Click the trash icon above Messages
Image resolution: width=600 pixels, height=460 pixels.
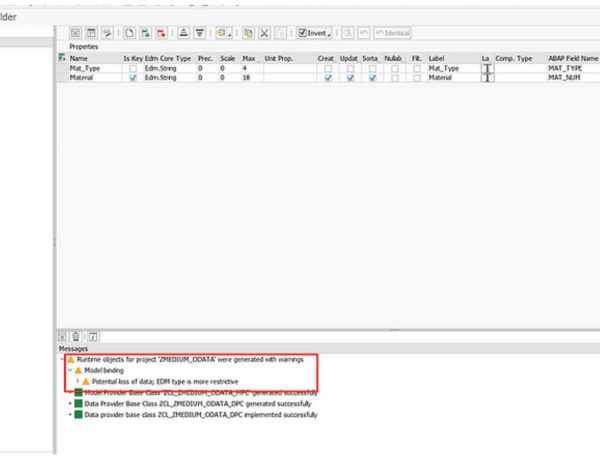76,337
